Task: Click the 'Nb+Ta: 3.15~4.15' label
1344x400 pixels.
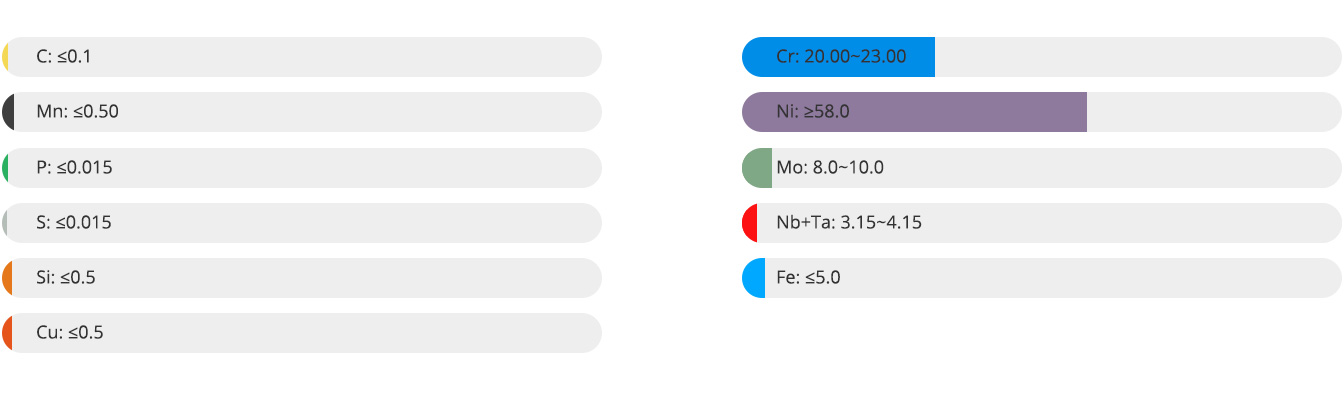Action: [849, 223]
